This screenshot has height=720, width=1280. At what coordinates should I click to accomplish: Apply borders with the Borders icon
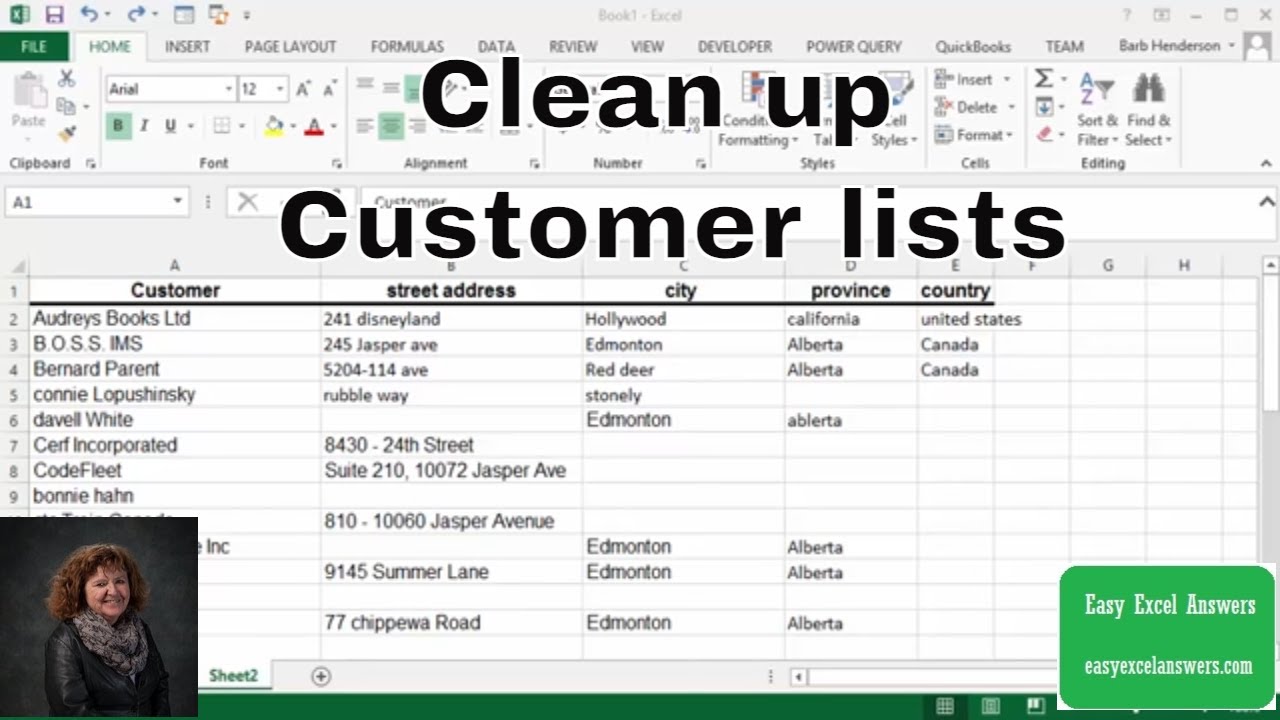coord(221,126)
